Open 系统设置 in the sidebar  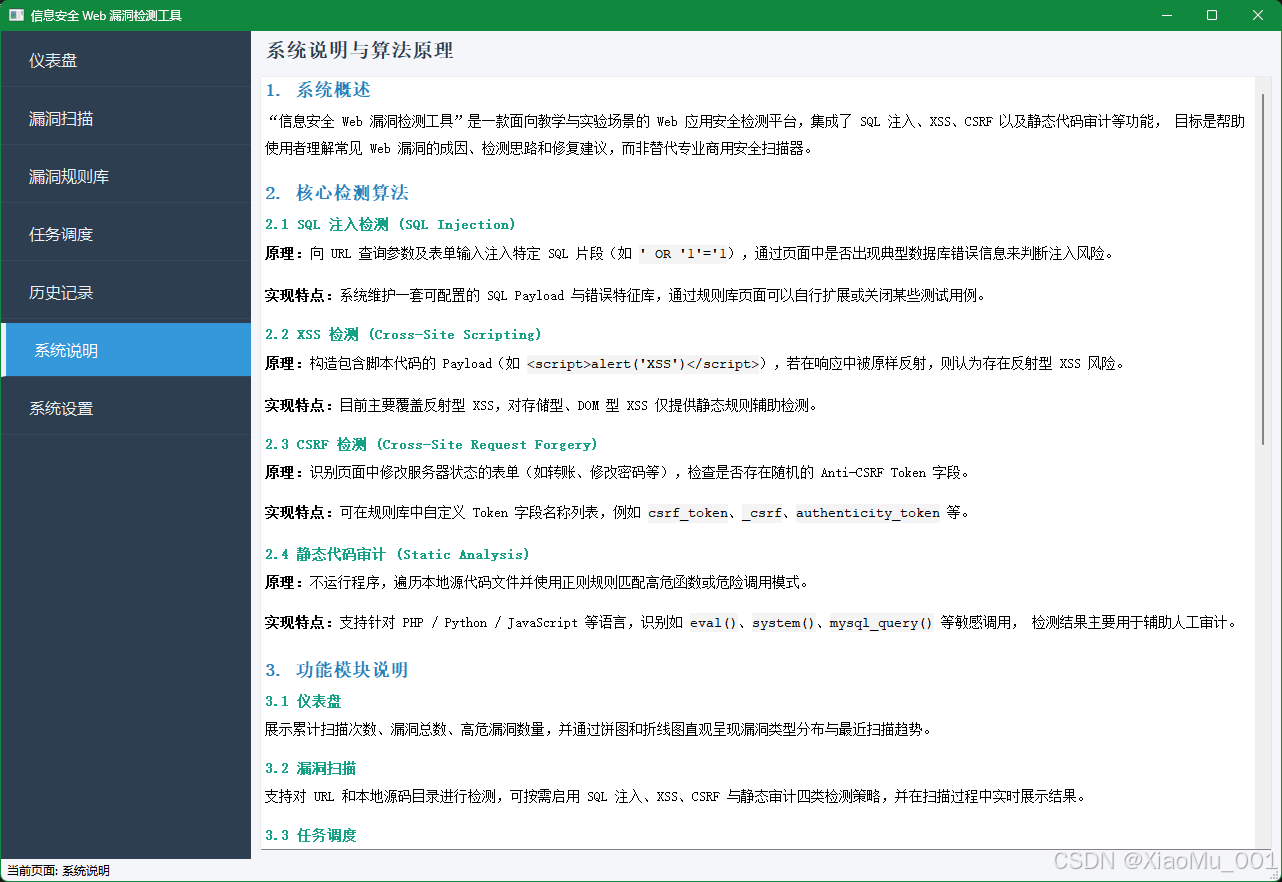[x=125, y=408]
